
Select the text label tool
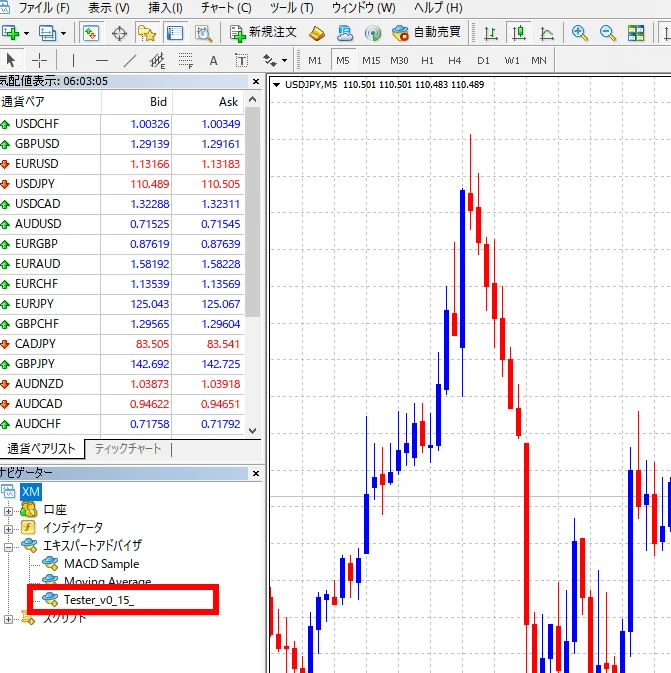click(213, 60)
